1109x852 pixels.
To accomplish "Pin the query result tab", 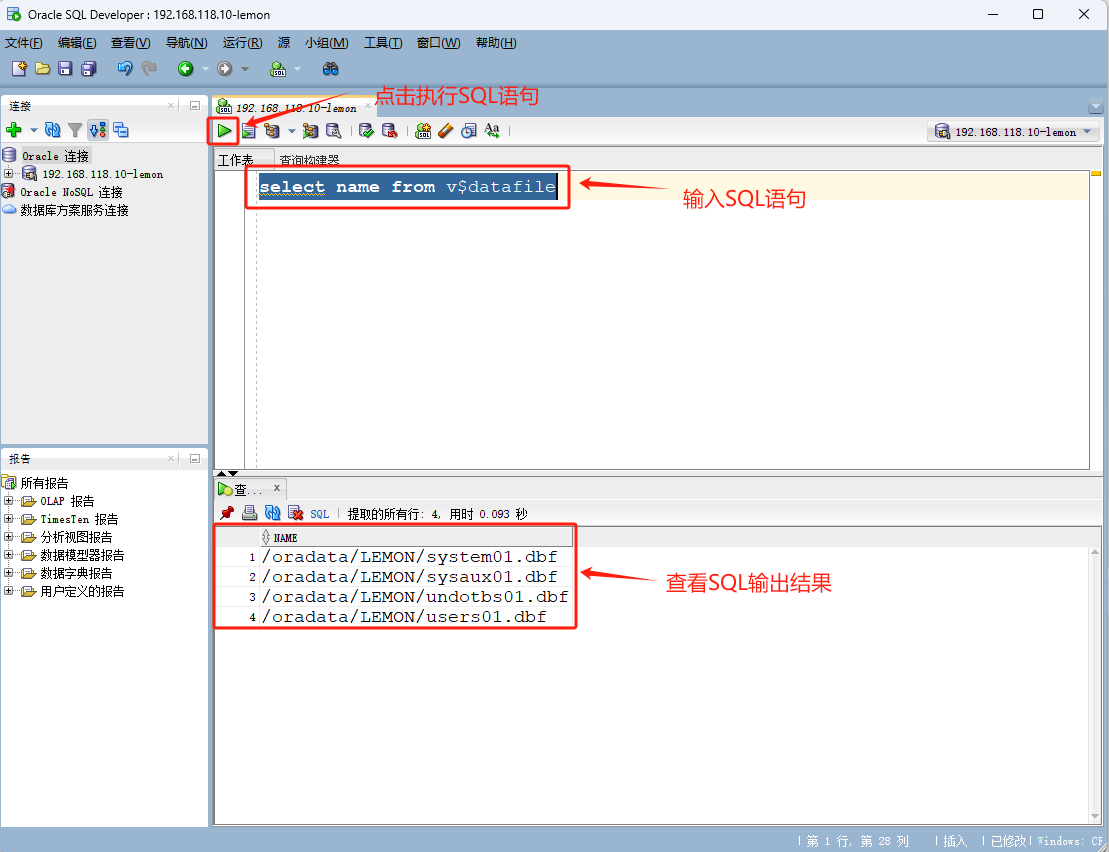I will click(x=226, y=513).
